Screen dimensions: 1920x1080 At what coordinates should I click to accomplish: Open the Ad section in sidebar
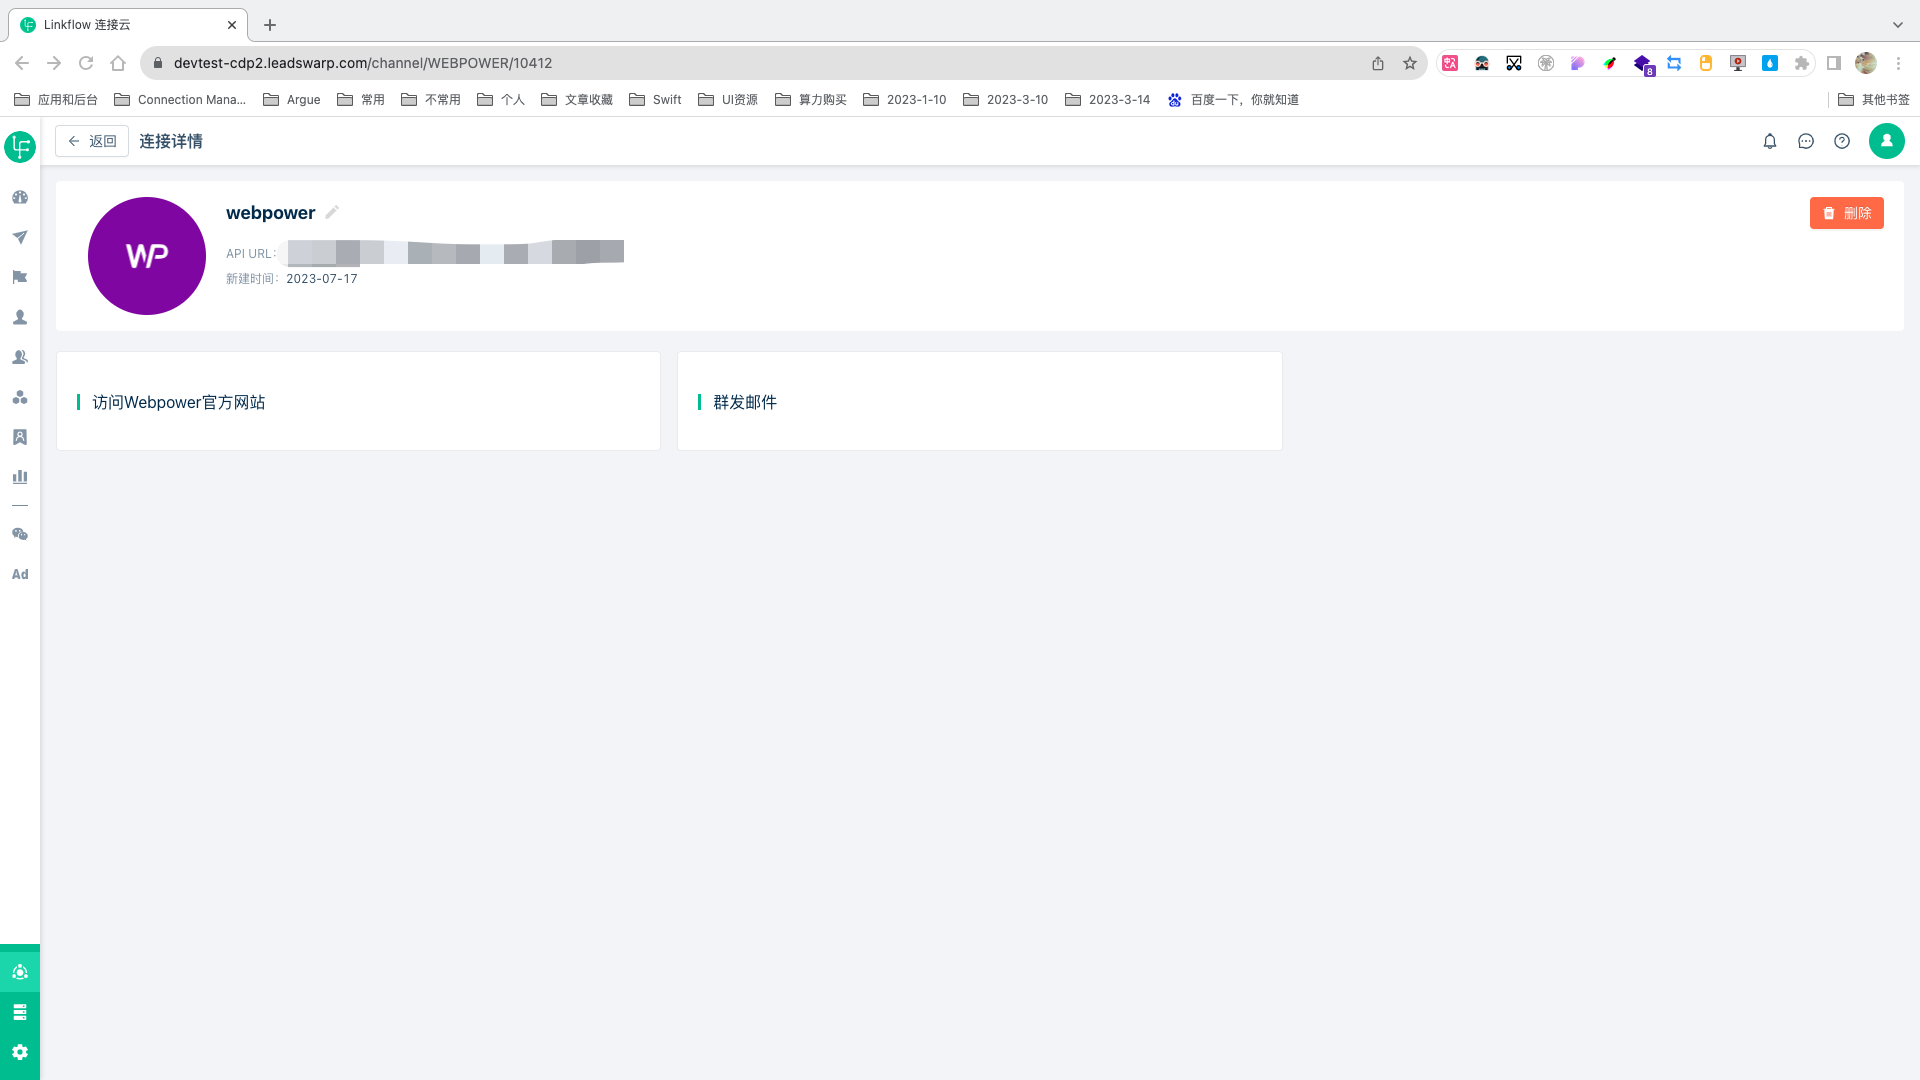click(20, 574)
